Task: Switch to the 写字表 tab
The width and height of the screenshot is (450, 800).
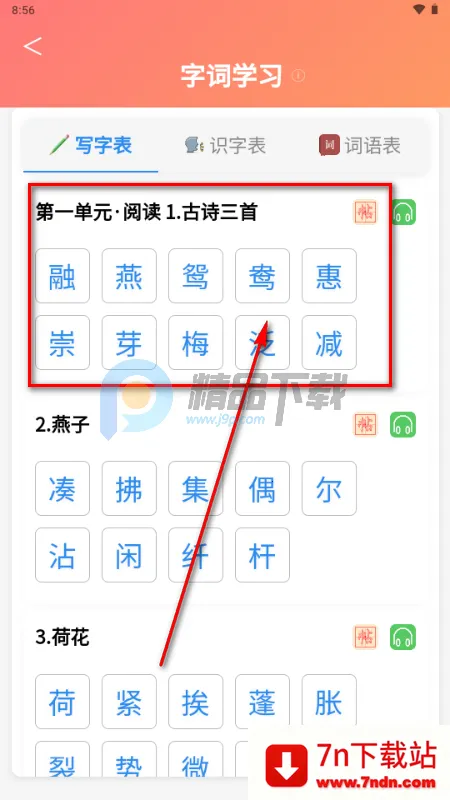Action: pyautogui.click(x=91, y=146)
